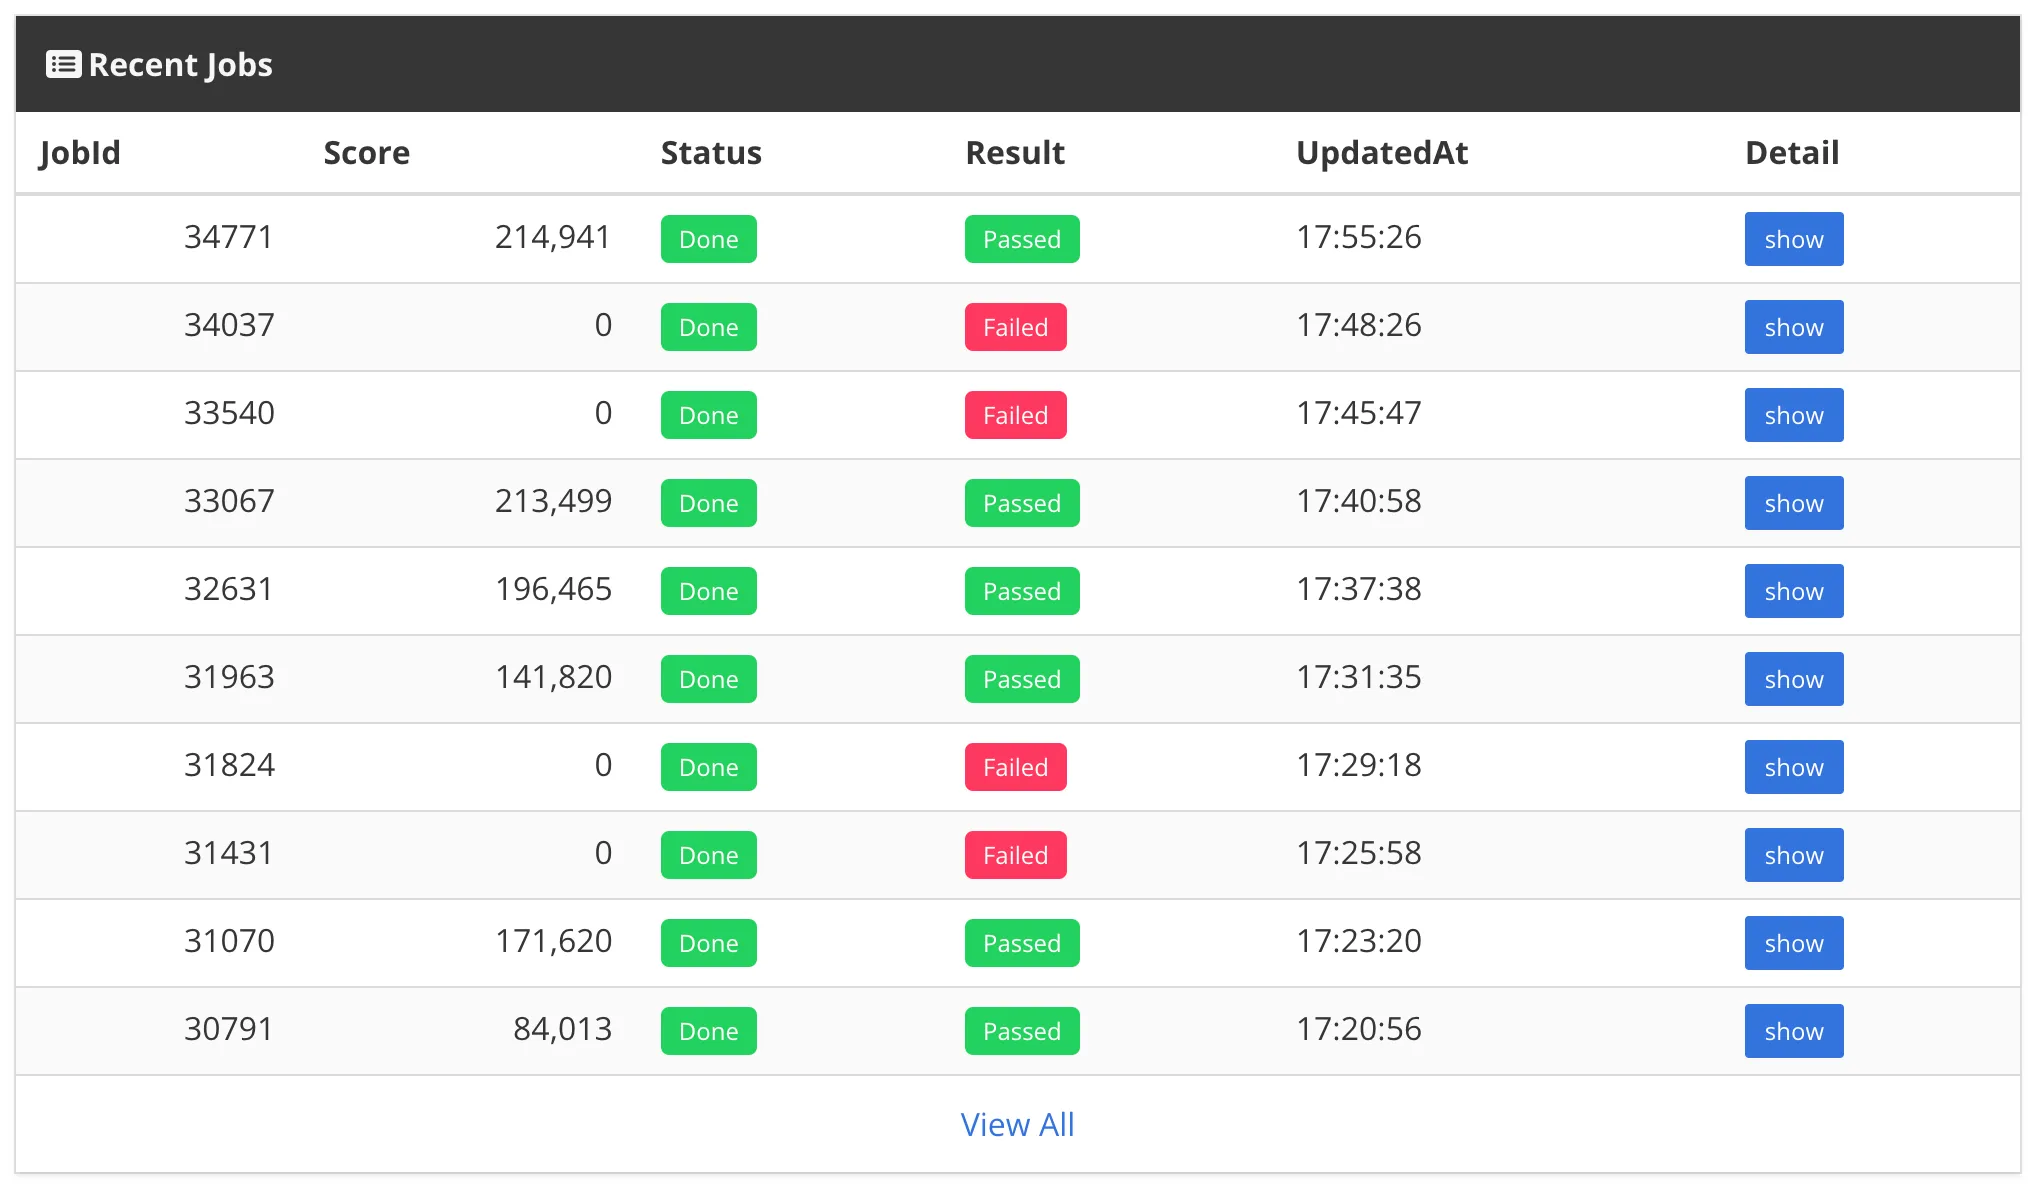This screenshot has width=2036, height=1188.
Task: Click the Passed badge with score 84,013
Action: point(1021,1031)
